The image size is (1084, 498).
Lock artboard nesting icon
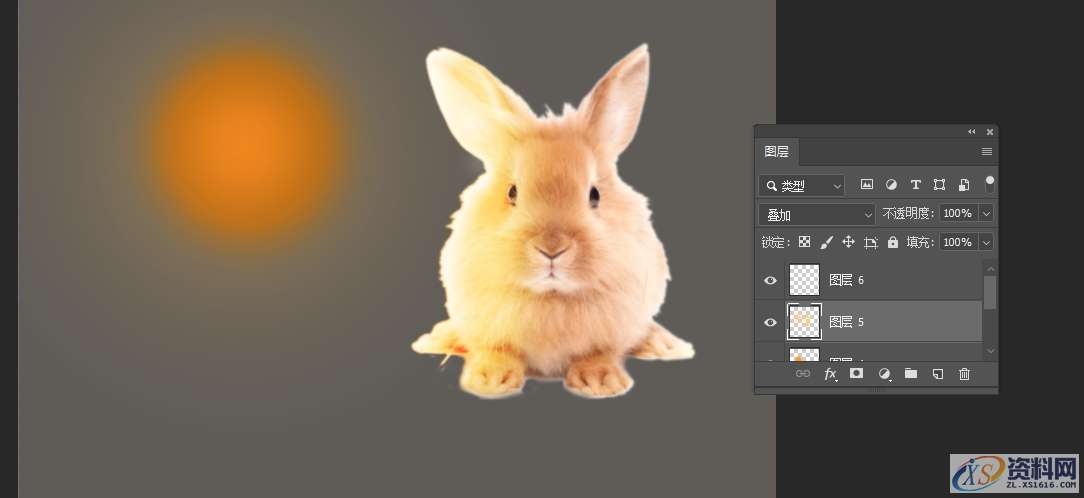click(870, 242)
